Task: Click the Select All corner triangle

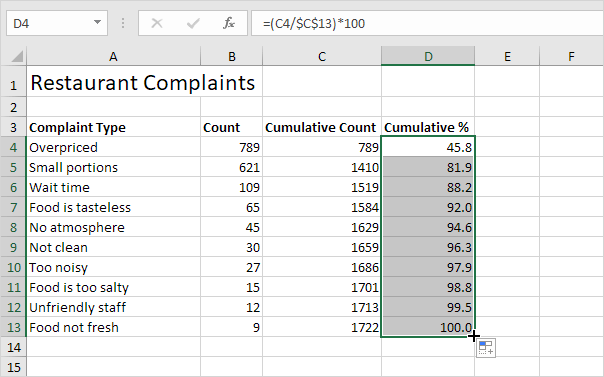Action: [x=17, y=56]
